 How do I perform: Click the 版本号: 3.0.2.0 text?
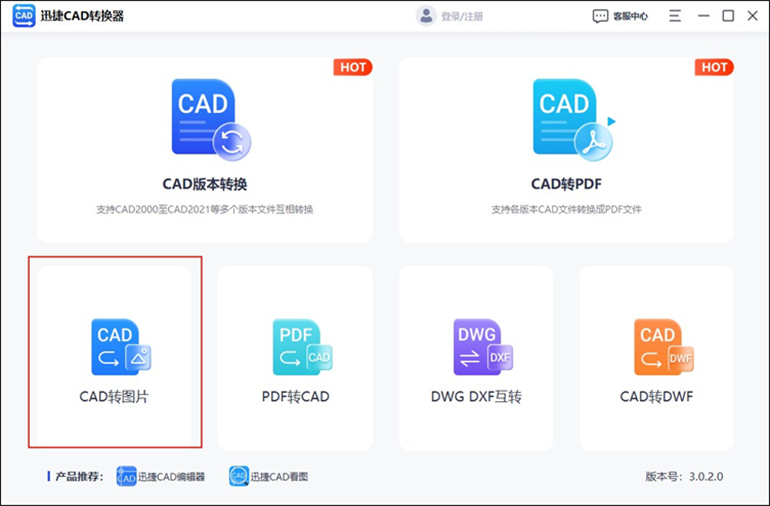tap(684, 477)
